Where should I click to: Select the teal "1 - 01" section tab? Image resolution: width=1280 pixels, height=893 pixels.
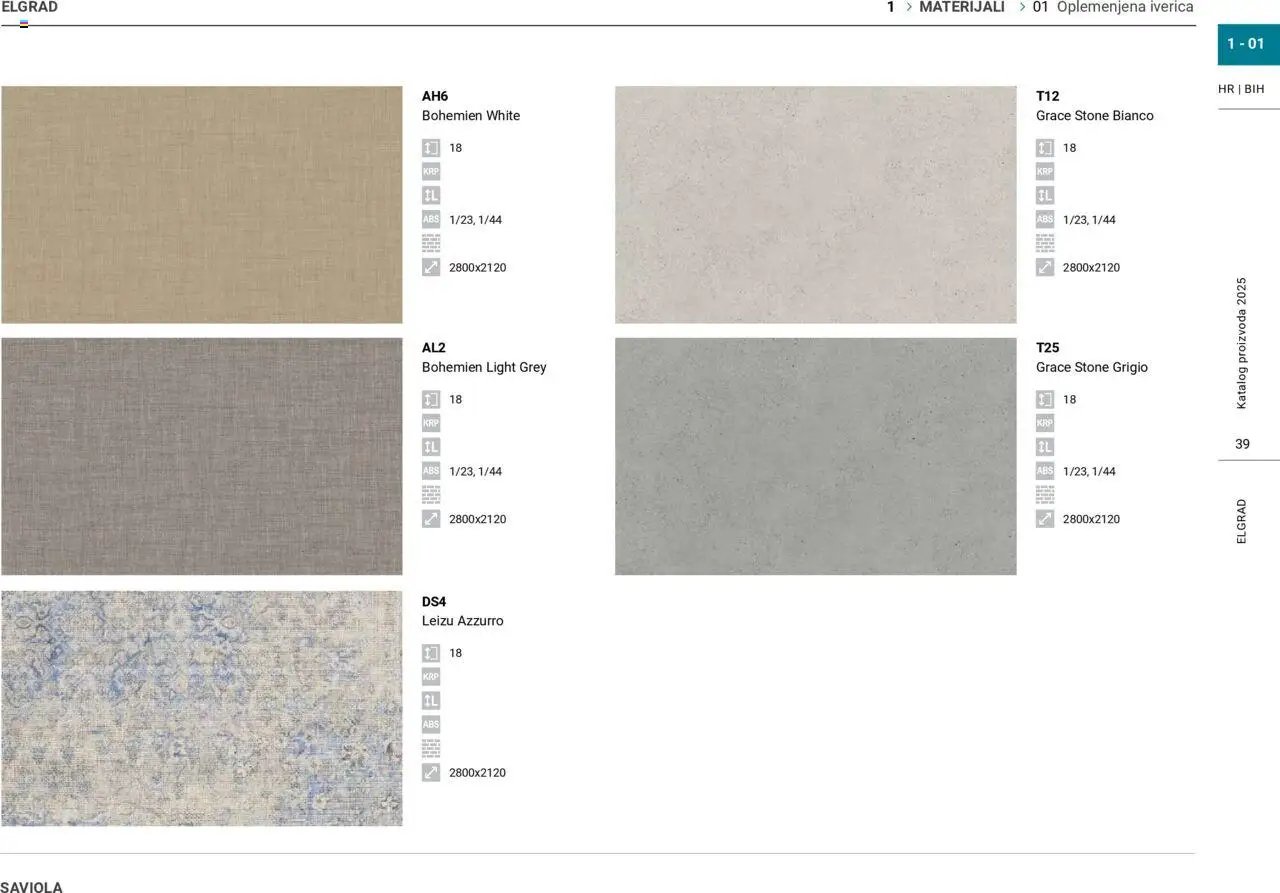1247,44
